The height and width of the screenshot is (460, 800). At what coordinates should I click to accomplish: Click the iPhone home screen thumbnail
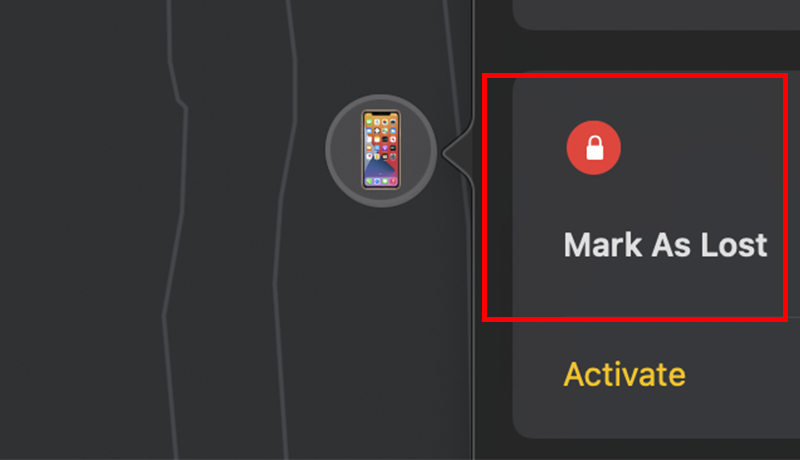point(381,150)
